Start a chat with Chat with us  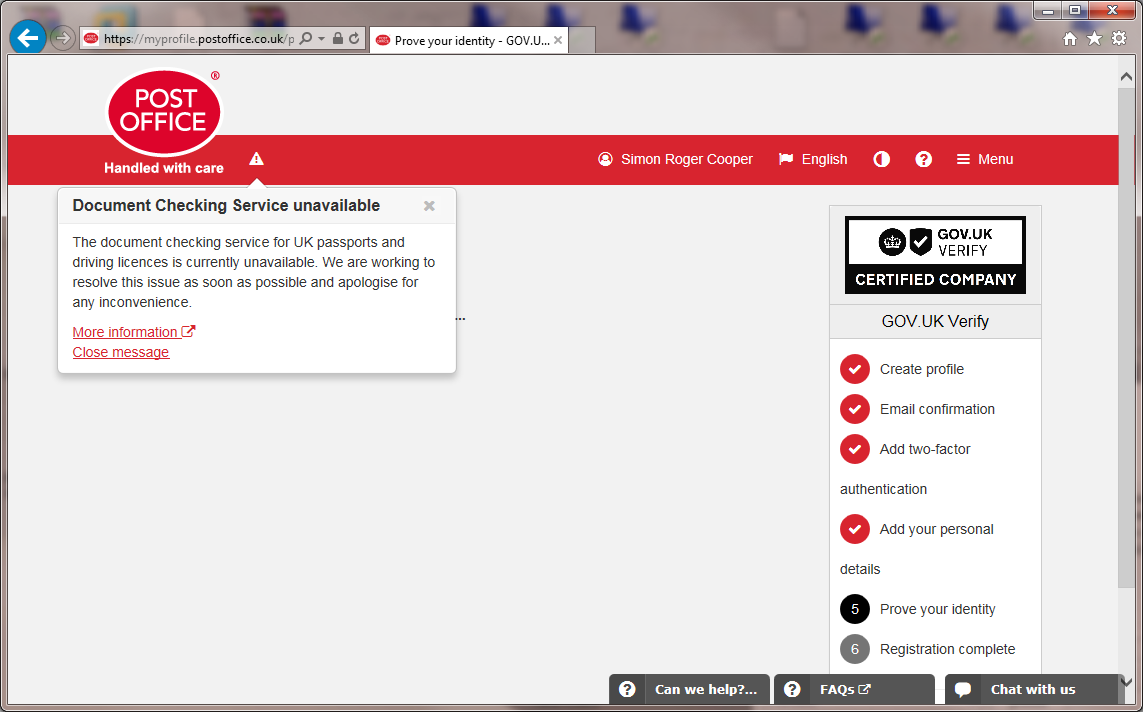point(1031,689)
